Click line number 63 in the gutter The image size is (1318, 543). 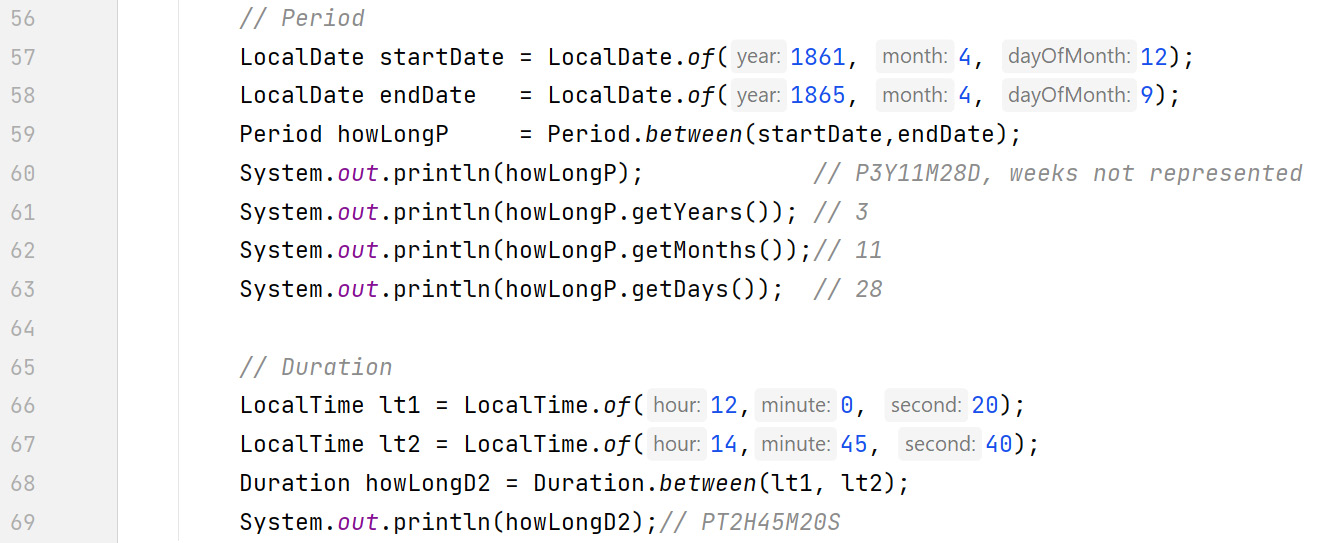[x=22, y=289]
